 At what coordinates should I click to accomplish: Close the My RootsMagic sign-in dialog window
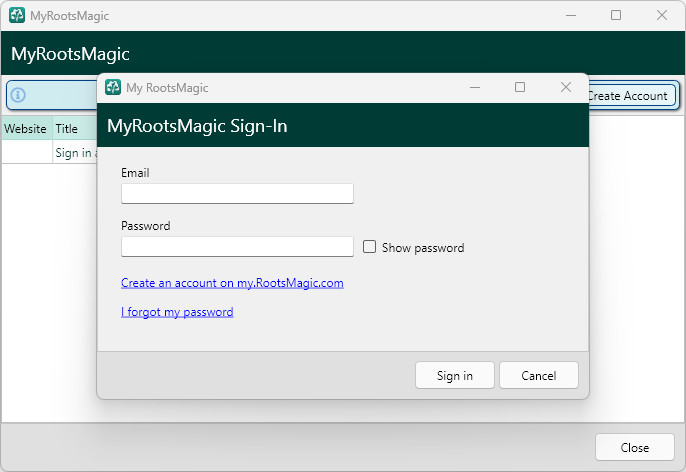coord(566,87)
